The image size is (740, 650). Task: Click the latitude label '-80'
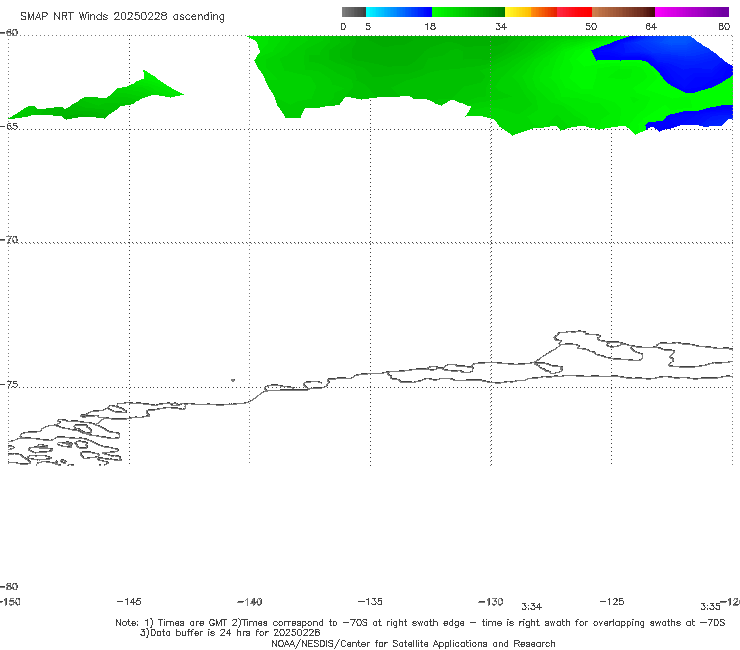[9, 586]
